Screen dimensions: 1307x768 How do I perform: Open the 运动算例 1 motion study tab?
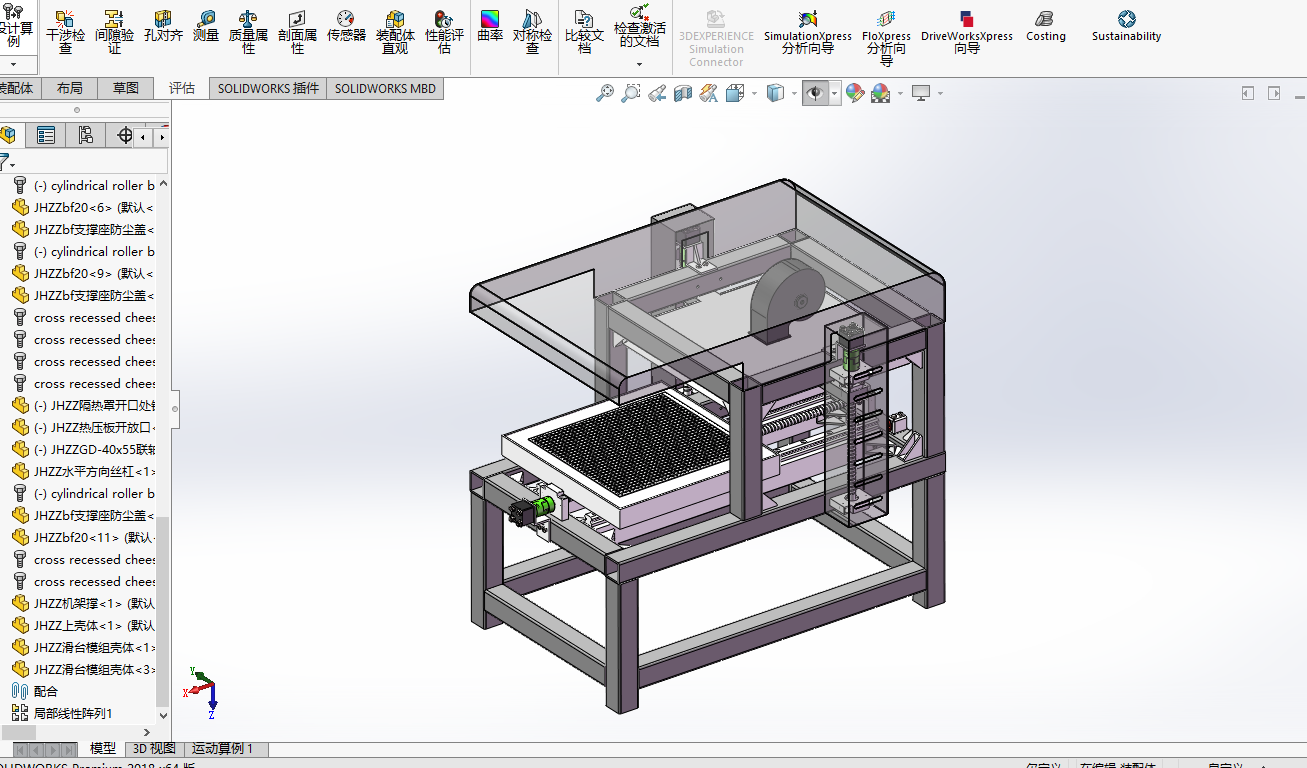point(223,748)
